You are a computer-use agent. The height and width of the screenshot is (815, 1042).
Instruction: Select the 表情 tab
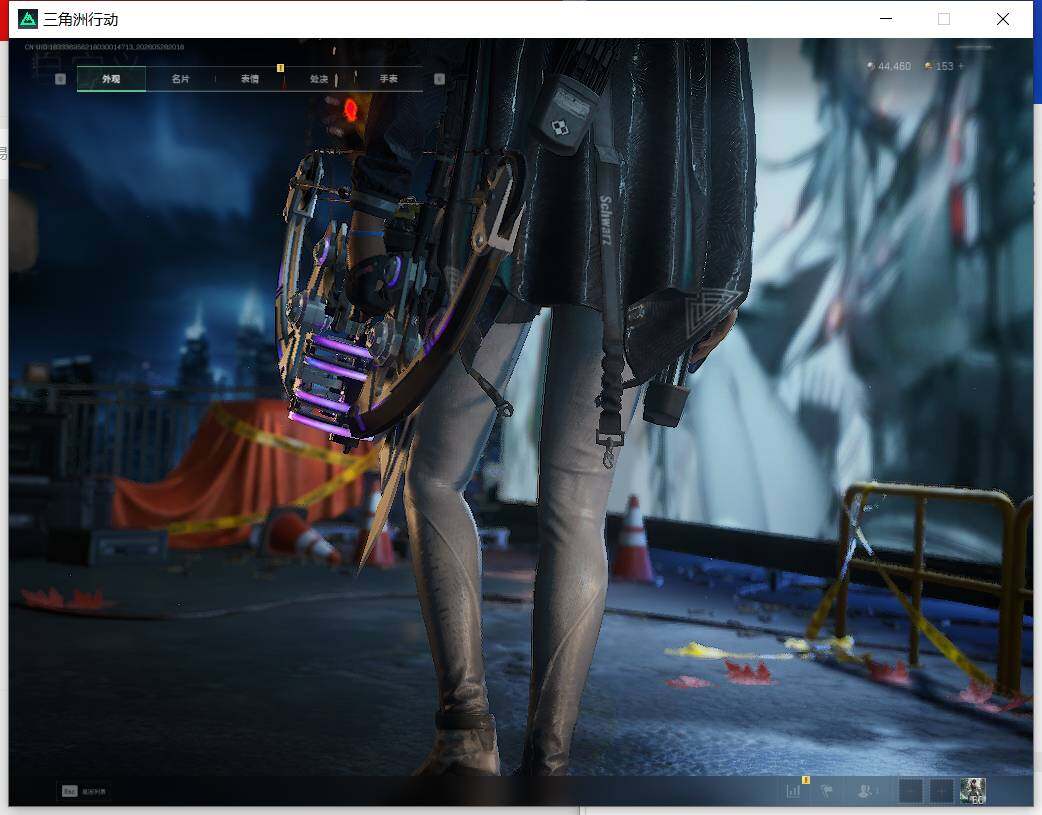click(x=250, y=79)
